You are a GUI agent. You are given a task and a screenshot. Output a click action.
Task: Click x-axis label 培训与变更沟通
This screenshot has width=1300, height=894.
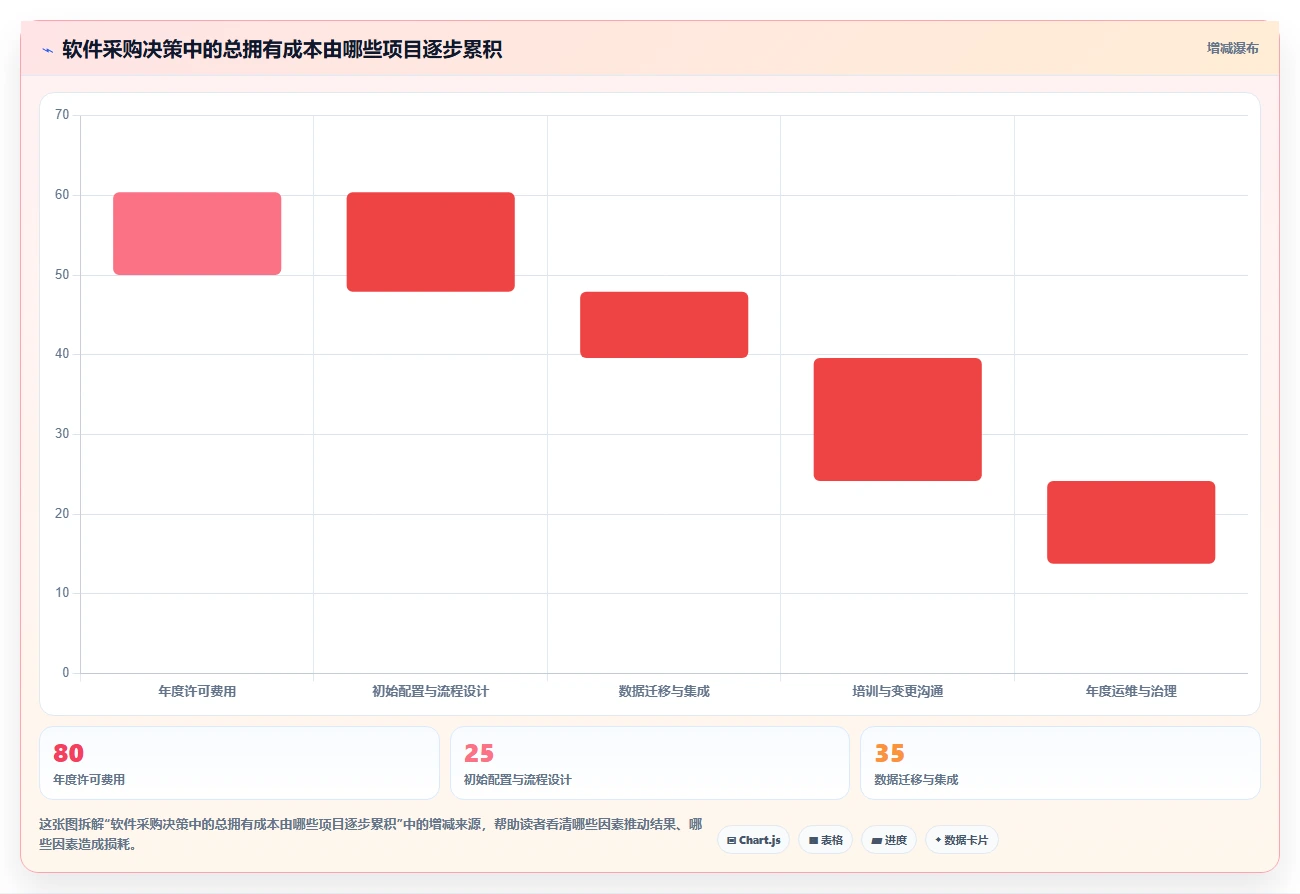pos(898,691)
